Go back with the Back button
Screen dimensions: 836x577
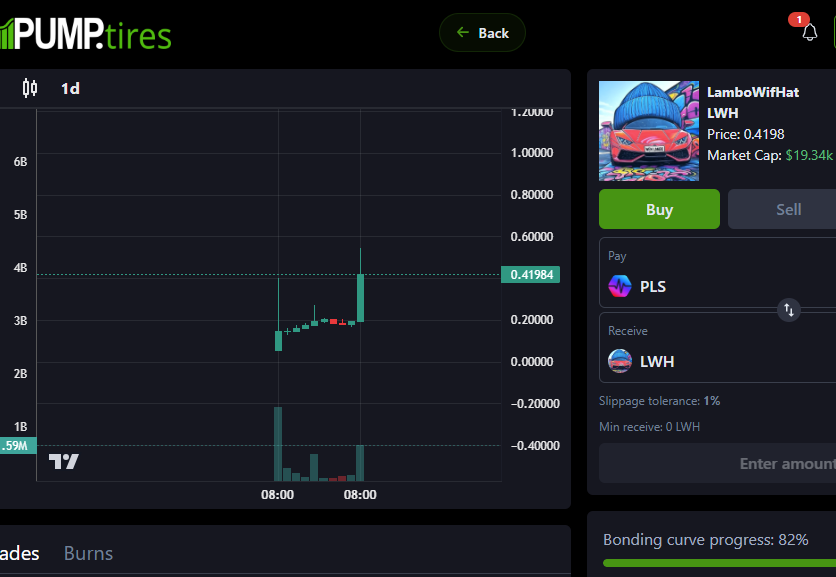(482, 33)
